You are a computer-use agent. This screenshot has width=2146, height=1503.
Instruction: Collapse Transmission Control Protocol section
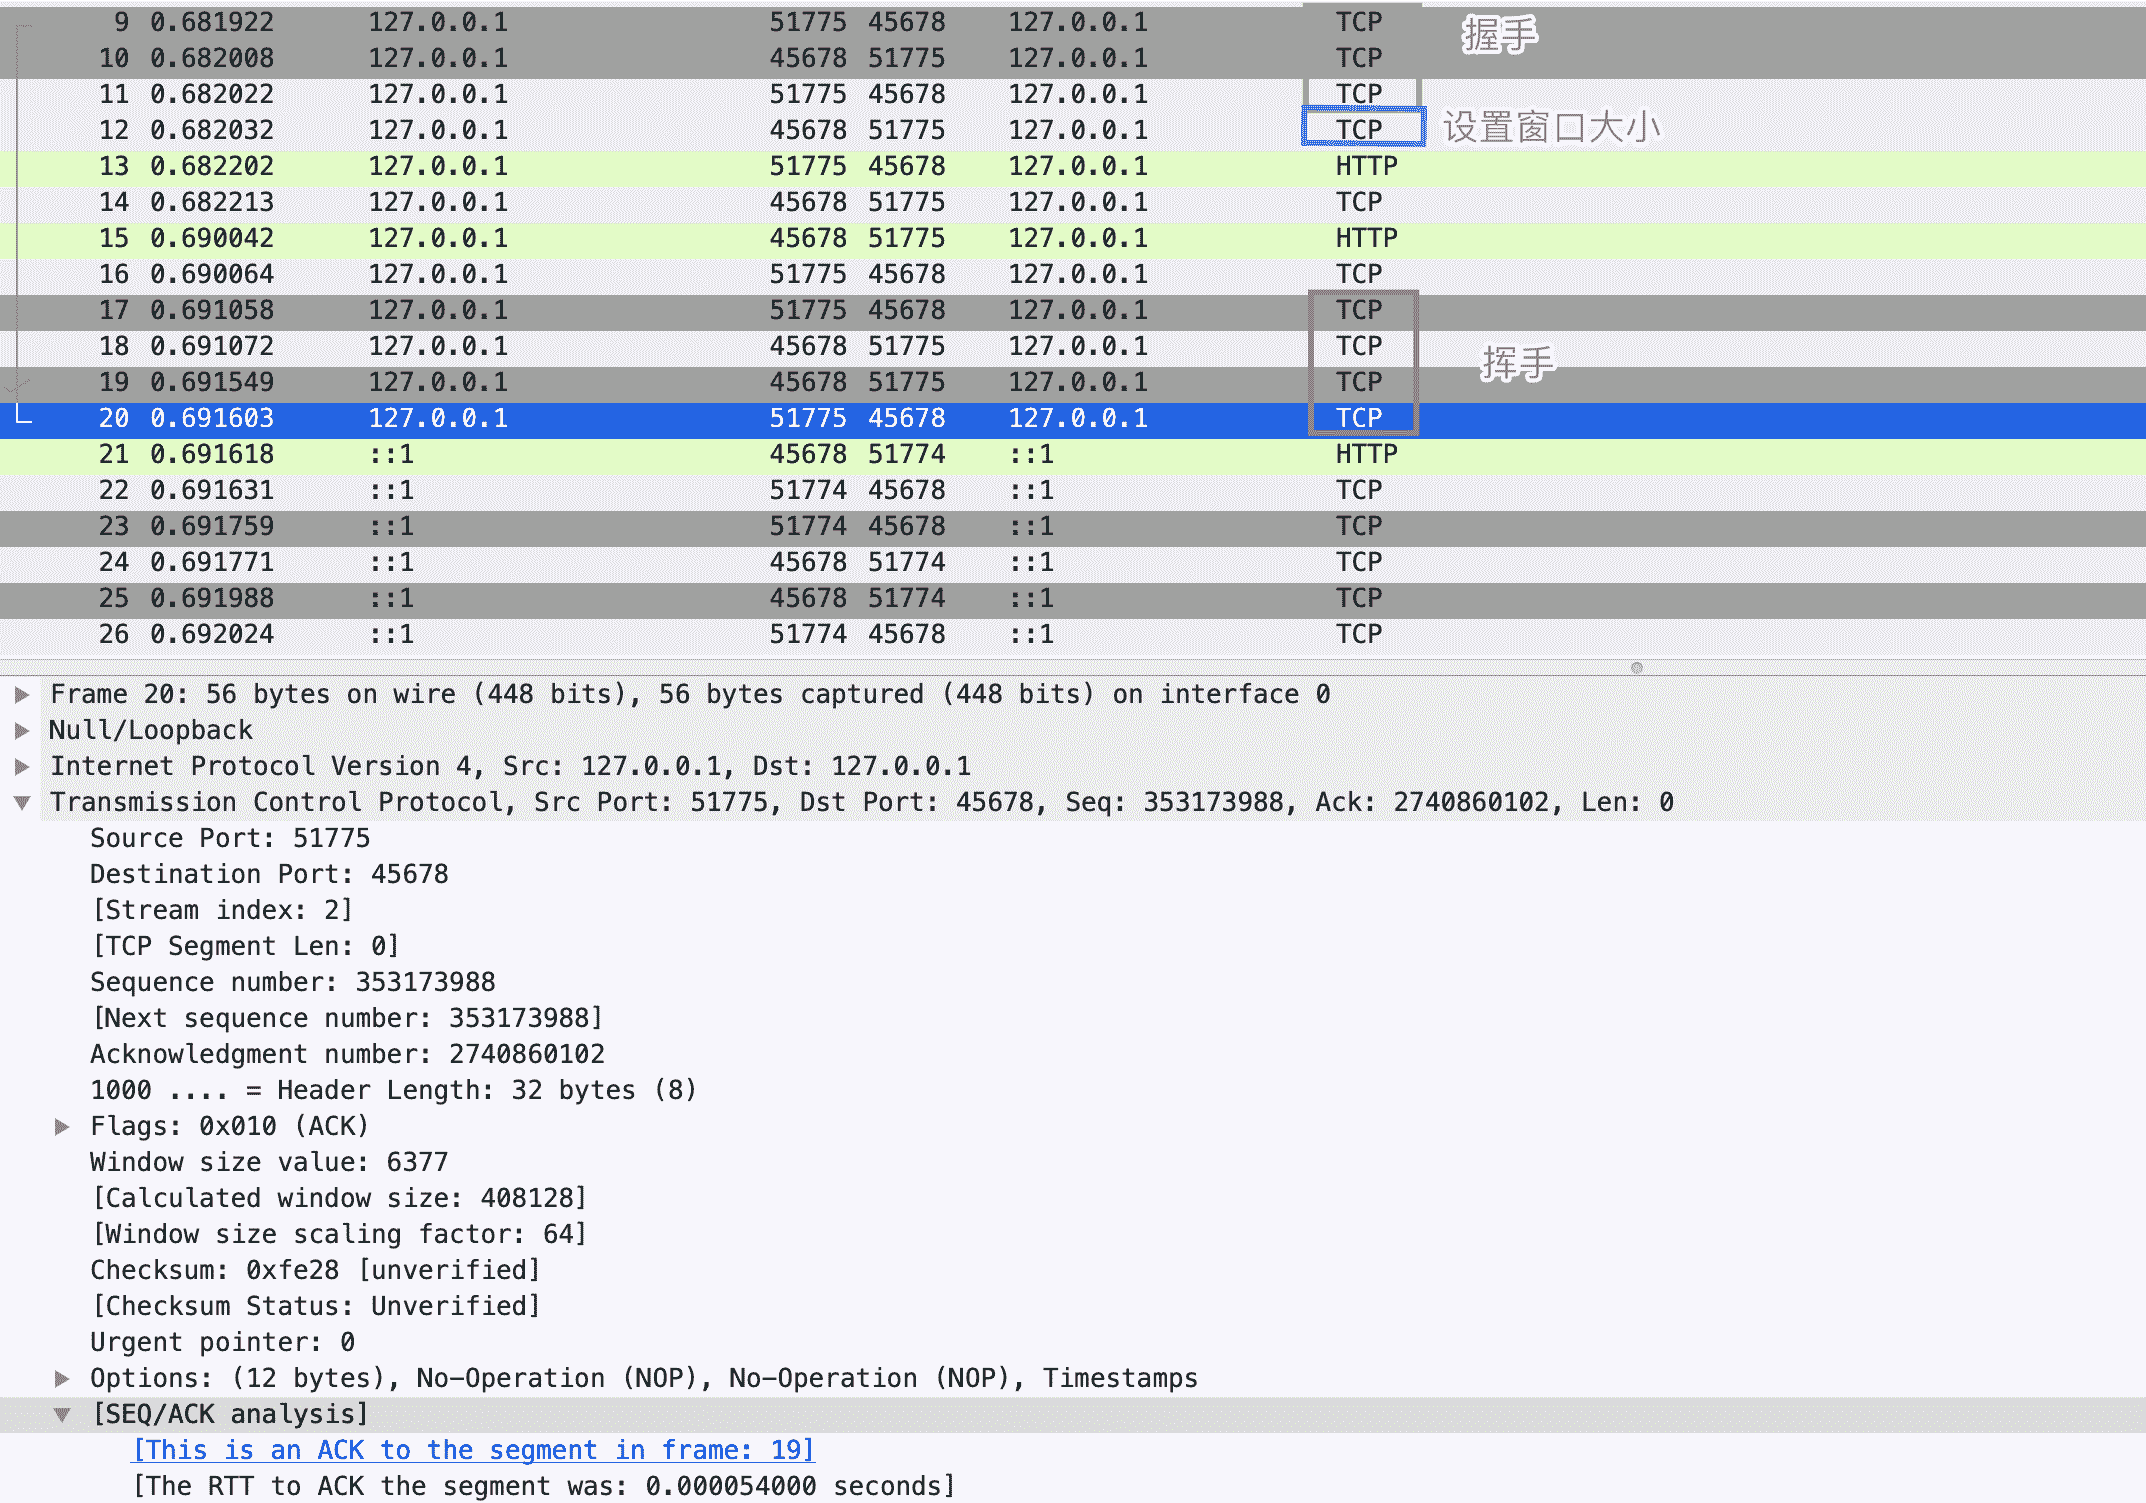(x=22, y=802)
